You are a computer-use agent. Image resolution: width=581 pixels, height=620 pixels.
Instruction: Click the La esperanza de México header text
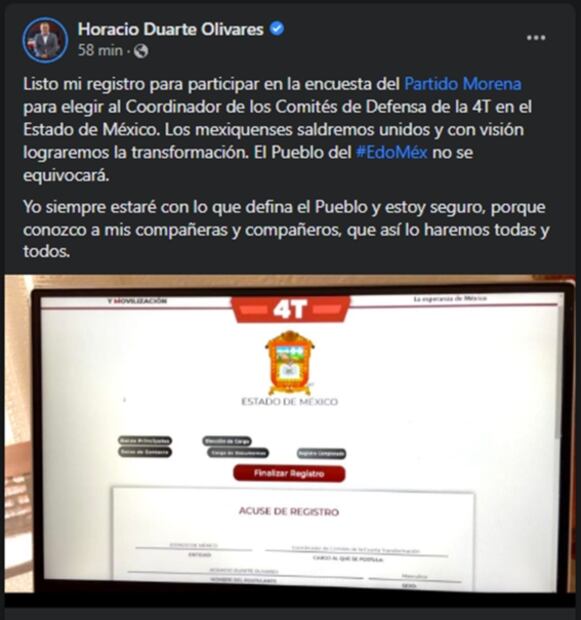(x=450, y=299)
